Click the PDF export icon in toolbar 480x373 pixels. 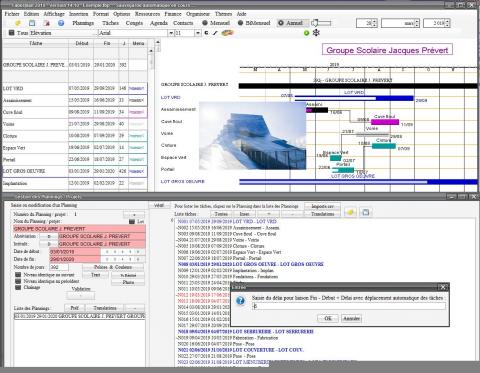47,23
